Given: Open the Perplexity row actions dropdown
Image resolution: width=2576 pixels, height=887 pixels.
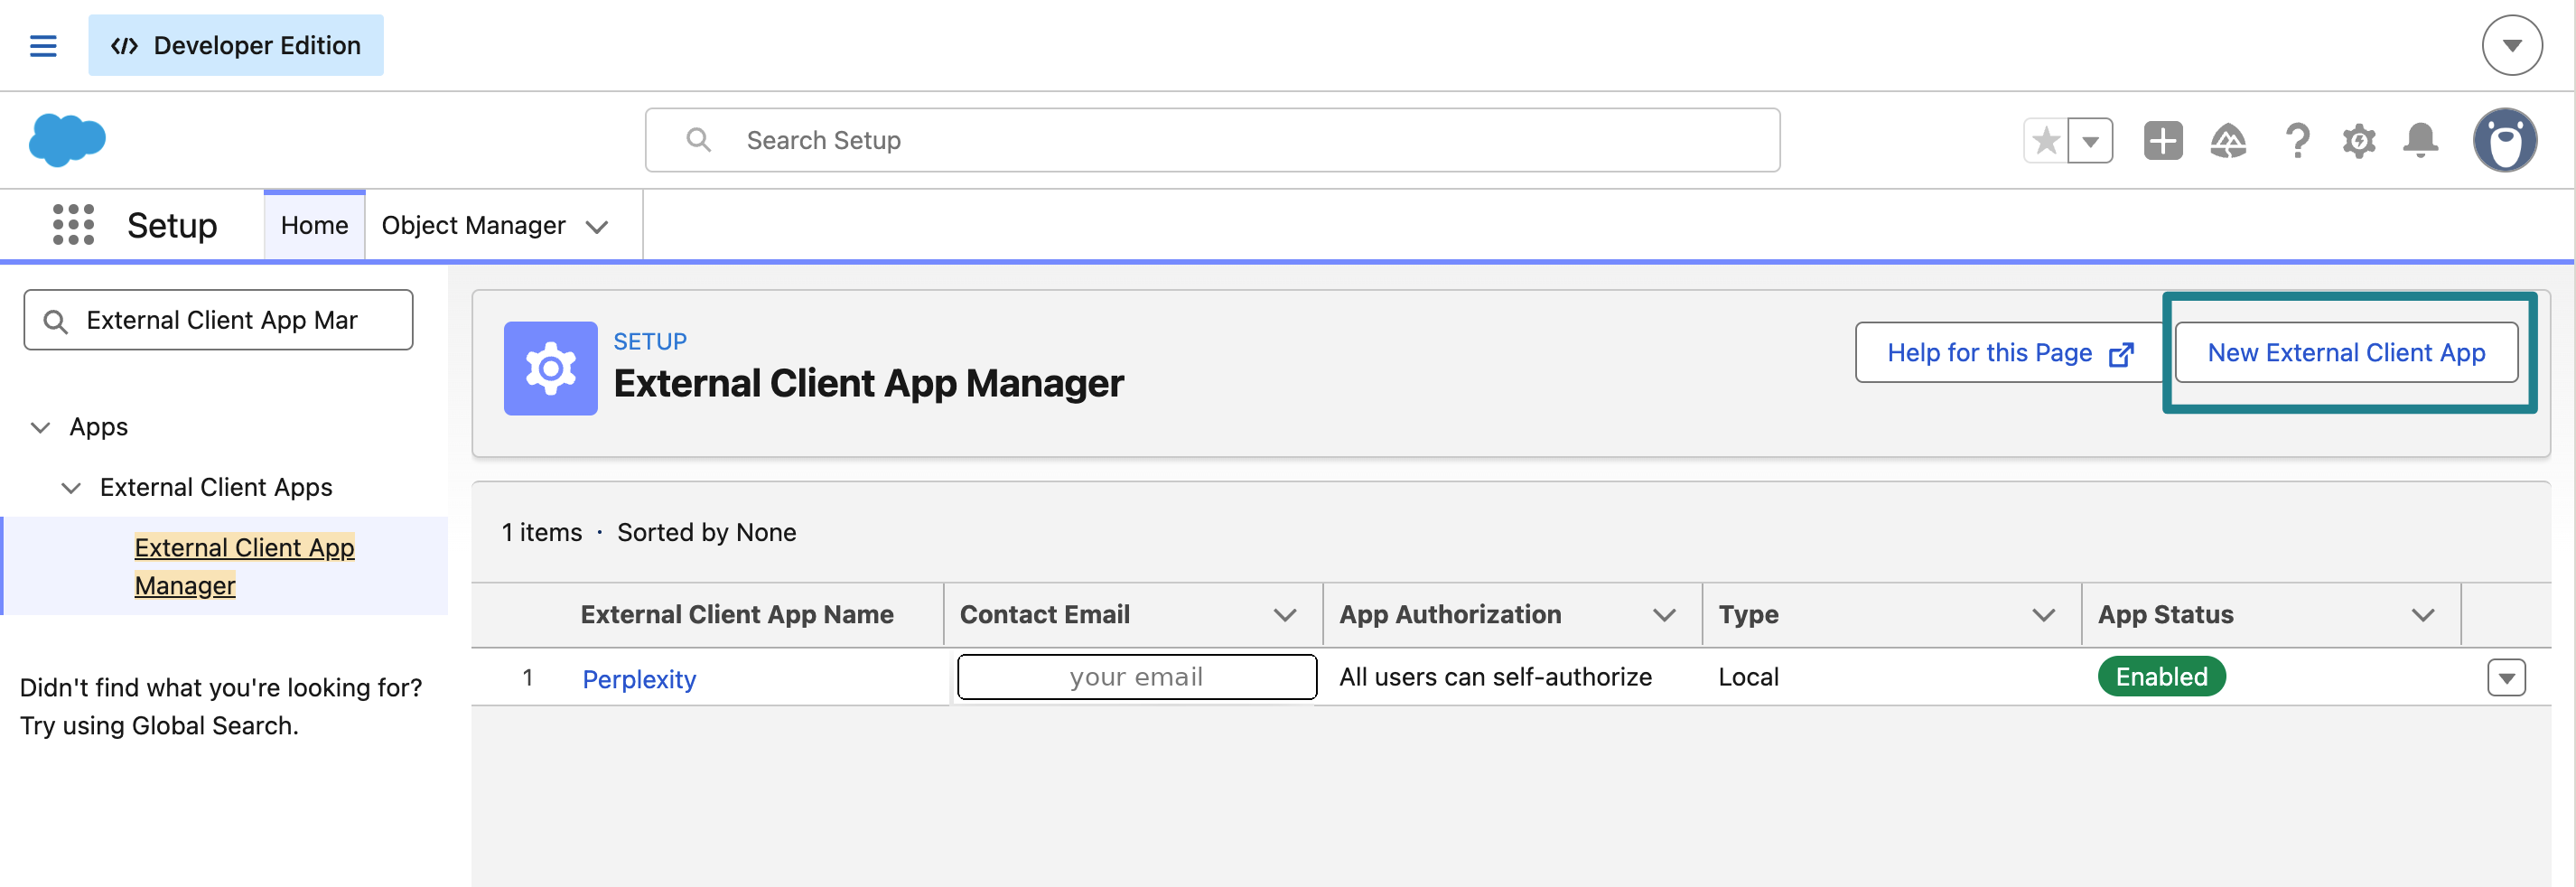Looking at the screenshot, I should coord(2506,678).
